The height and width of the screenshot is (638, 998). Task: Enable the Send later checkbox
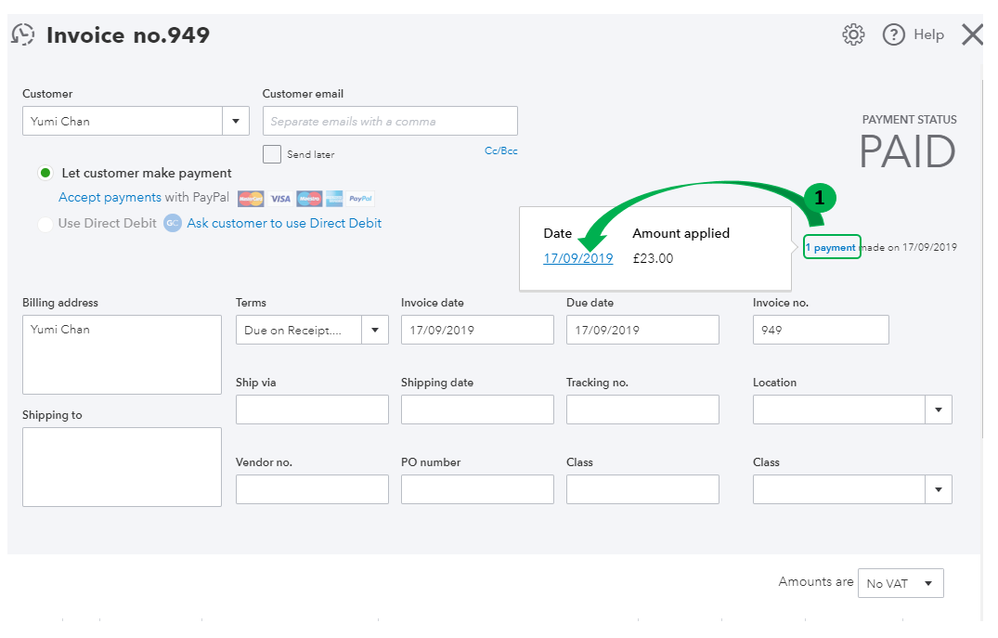(272, 154)
